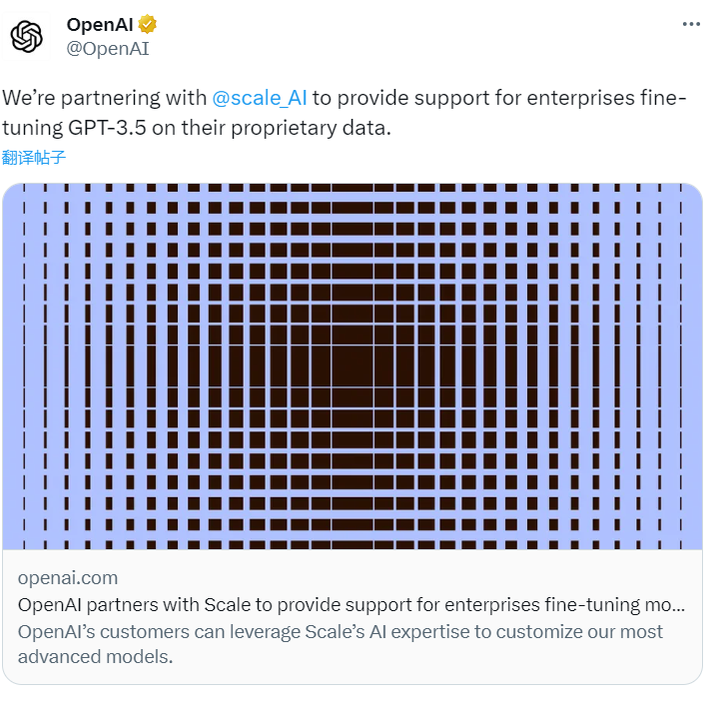
Task: Open the OpenAI logo profile avatar
Action: pos(26,37)
